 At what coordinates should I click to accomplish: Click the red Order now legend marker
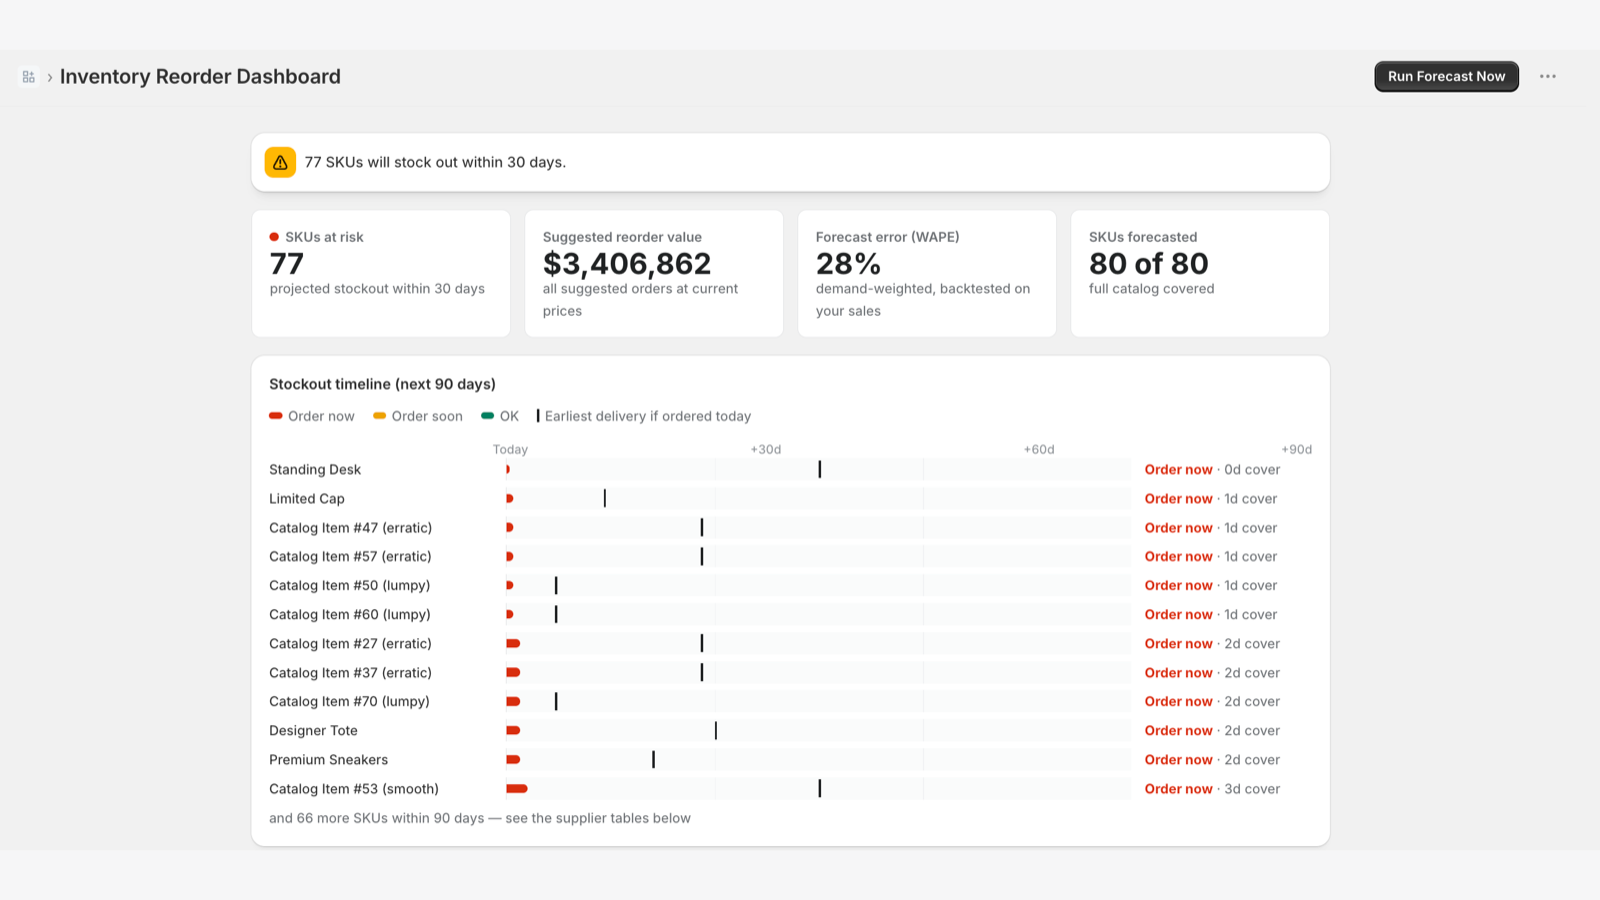276,416
